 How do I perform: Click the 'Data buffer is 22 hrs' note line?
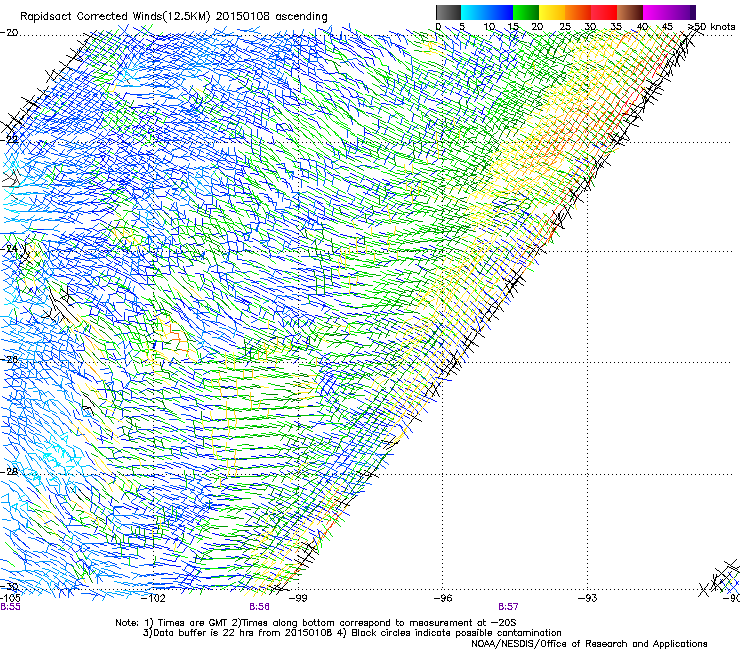[352, 633]
